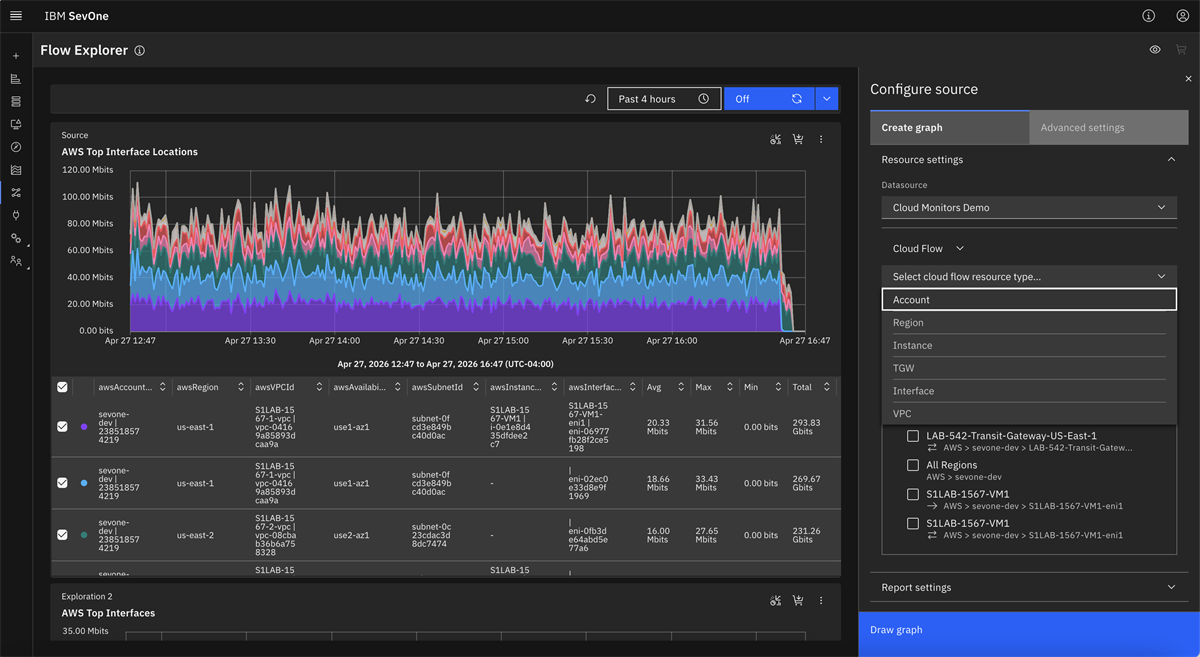Click the top bar information icon
The image size is (1200, 657).
tap(1149, 16)
